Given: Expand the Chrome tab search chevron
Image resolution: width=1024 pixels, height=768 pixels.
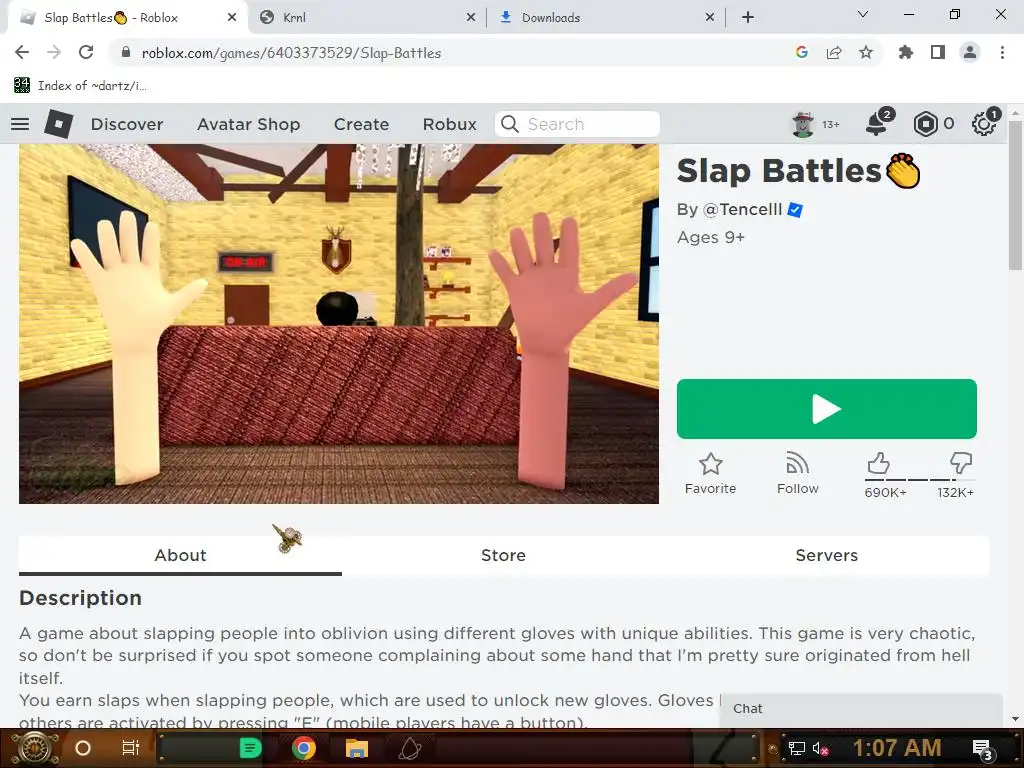Looking at the screenshot, I should pos(863,14).
